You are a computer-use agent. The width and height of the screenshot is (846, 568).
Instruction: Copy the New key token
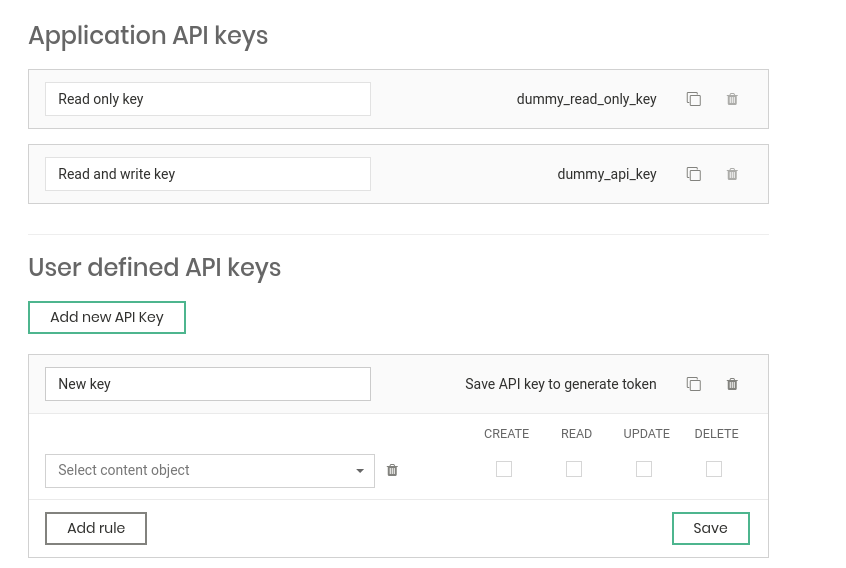point(693,384)
